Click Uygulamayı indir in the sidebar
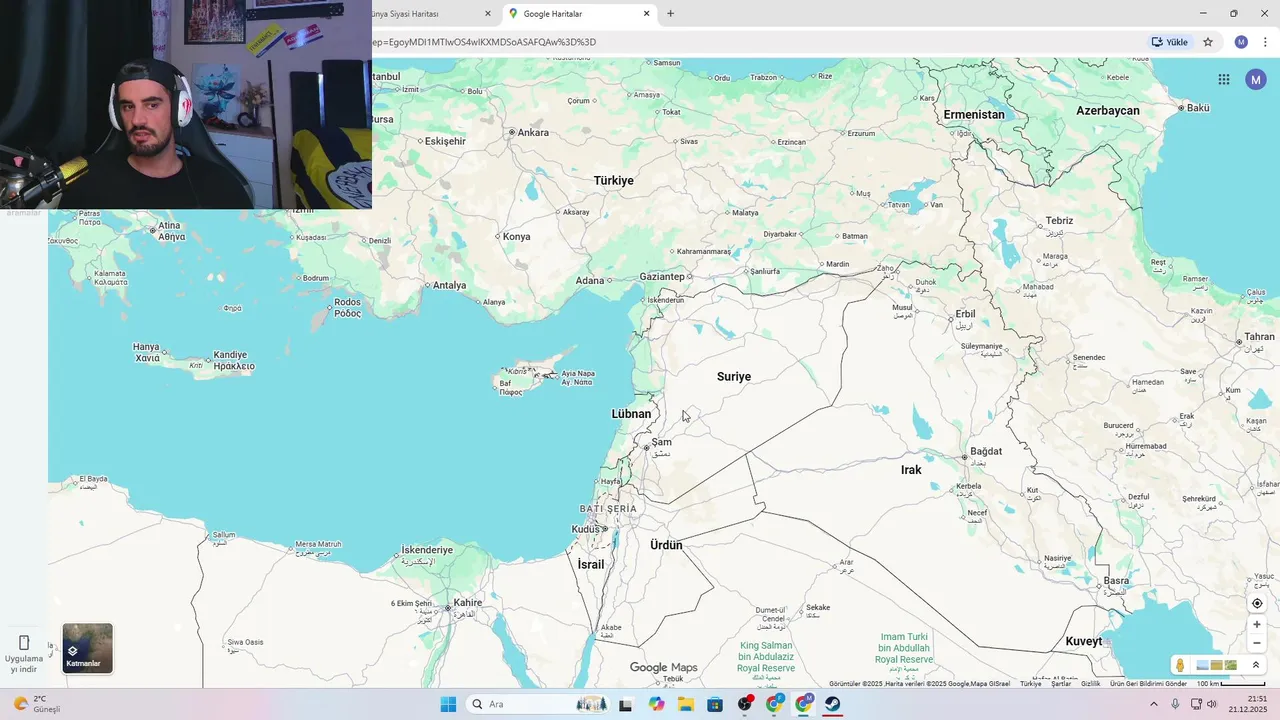 coord(24,653)
